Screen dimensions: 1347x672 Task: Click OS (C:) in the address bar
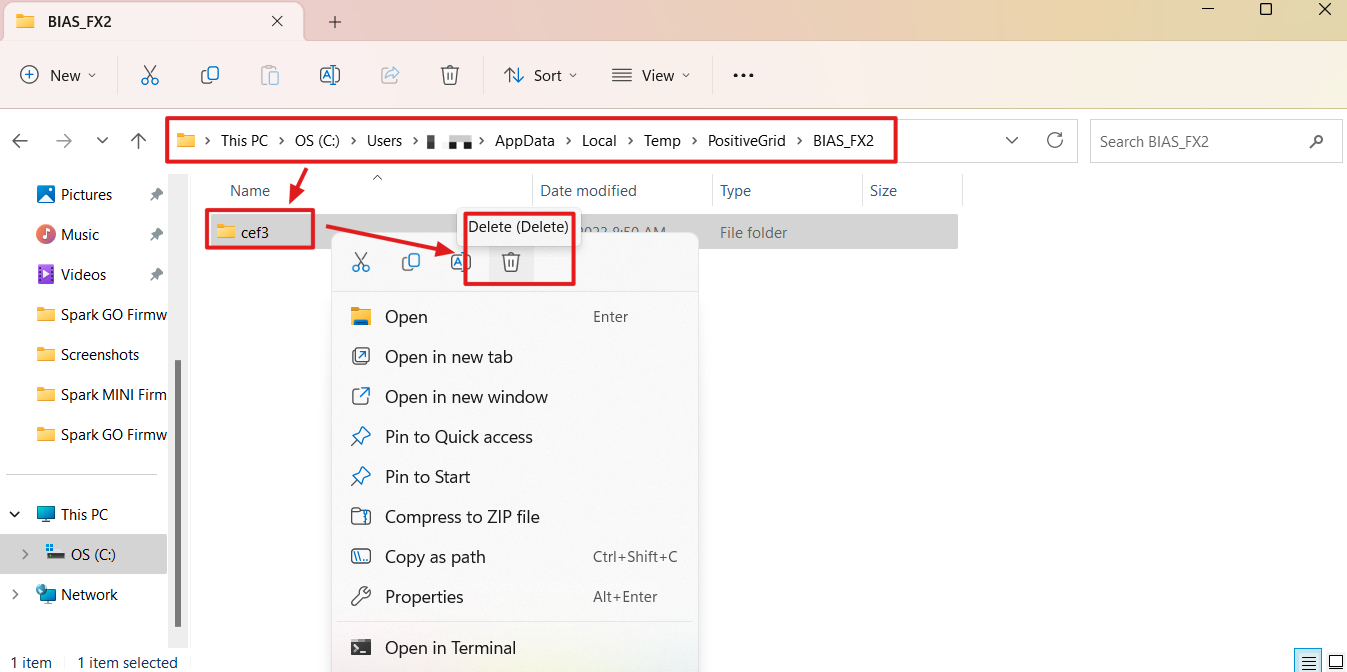[x=318, y=141]
